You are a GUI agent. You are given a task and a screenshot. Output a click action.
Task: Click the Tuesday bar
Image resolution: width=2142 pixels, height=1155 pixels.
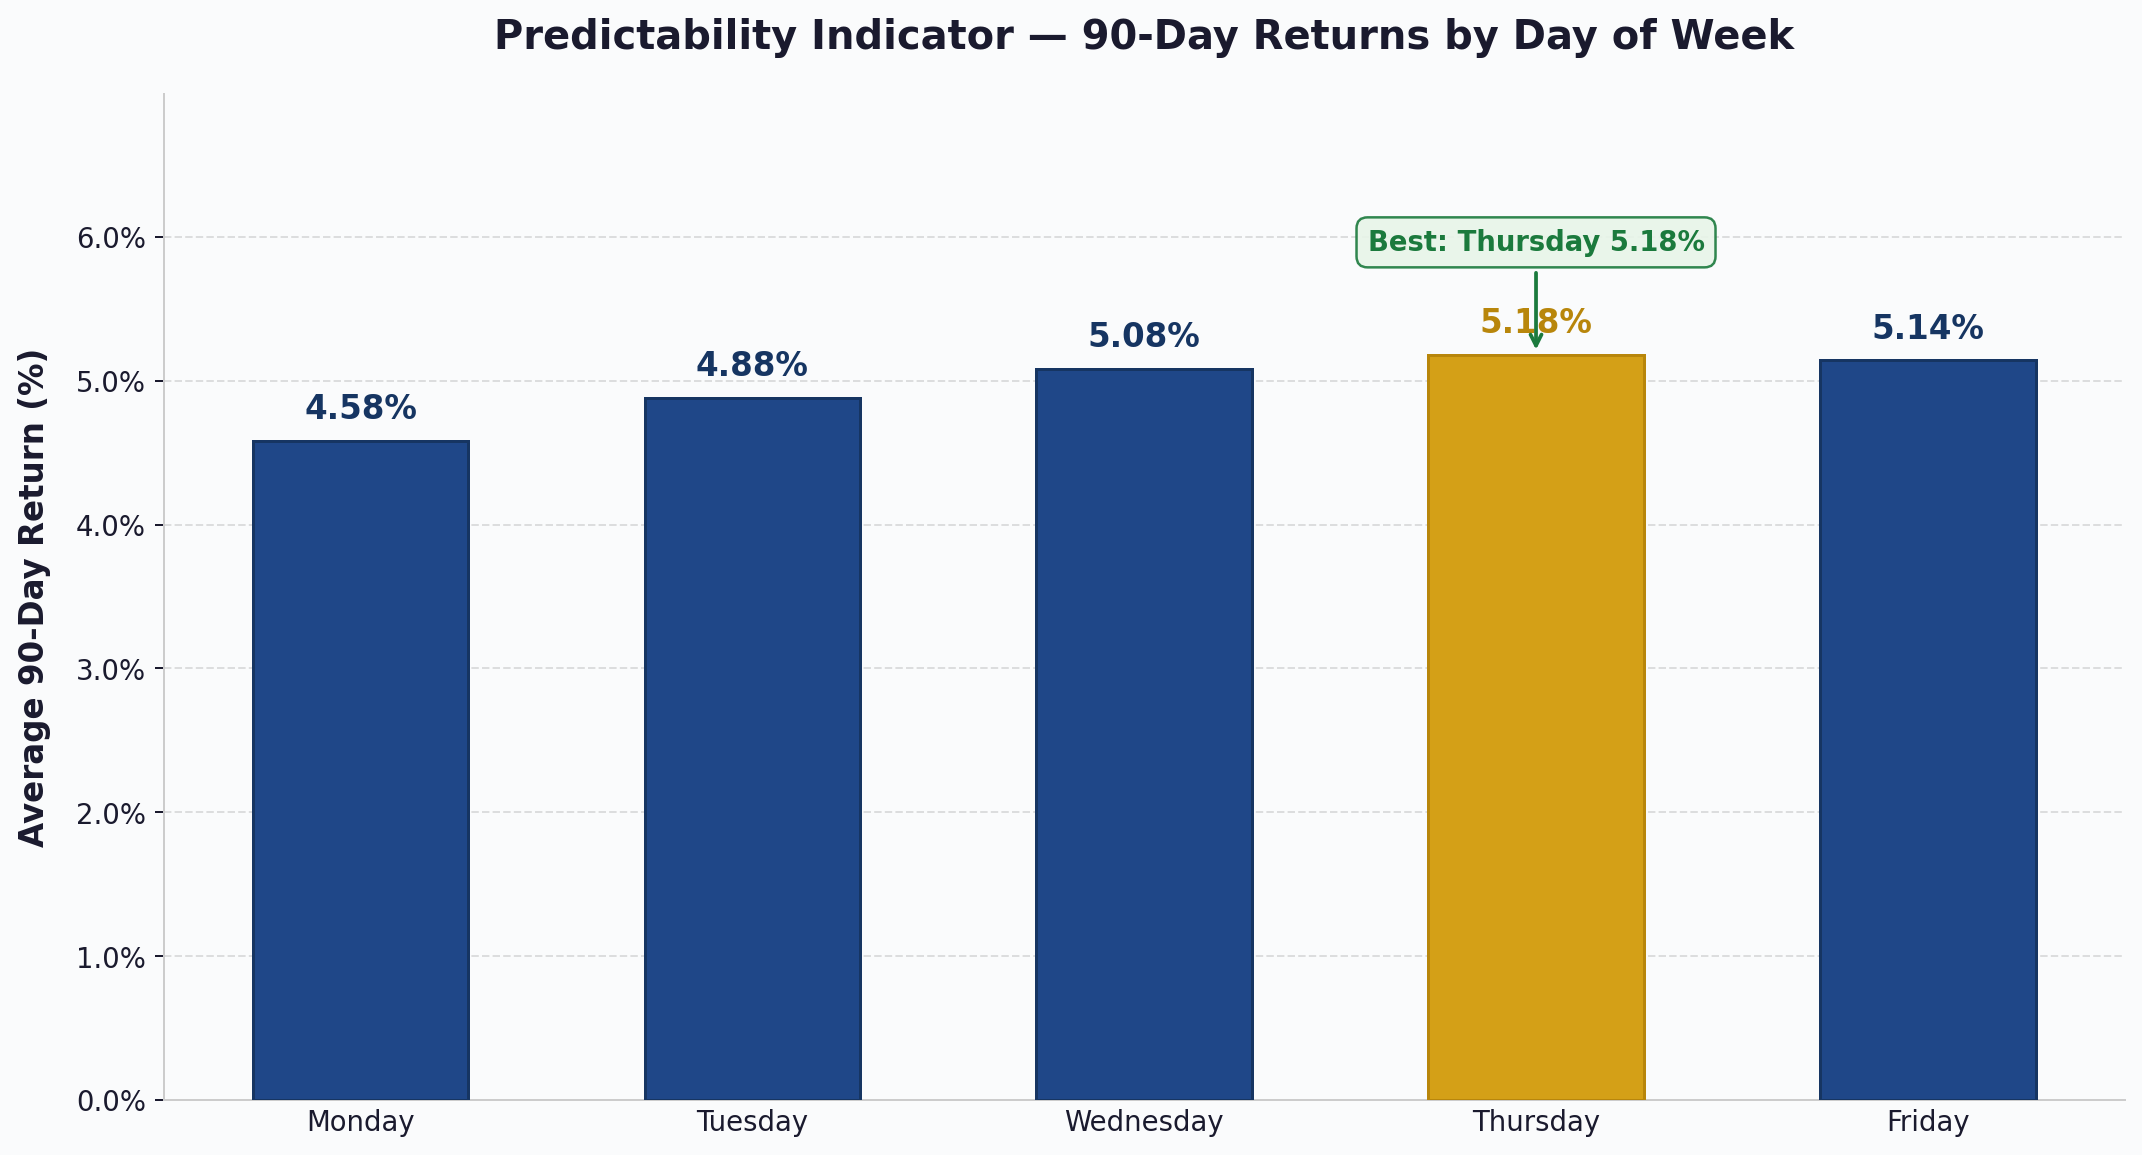pyautogui.click(x=753, y=749)
